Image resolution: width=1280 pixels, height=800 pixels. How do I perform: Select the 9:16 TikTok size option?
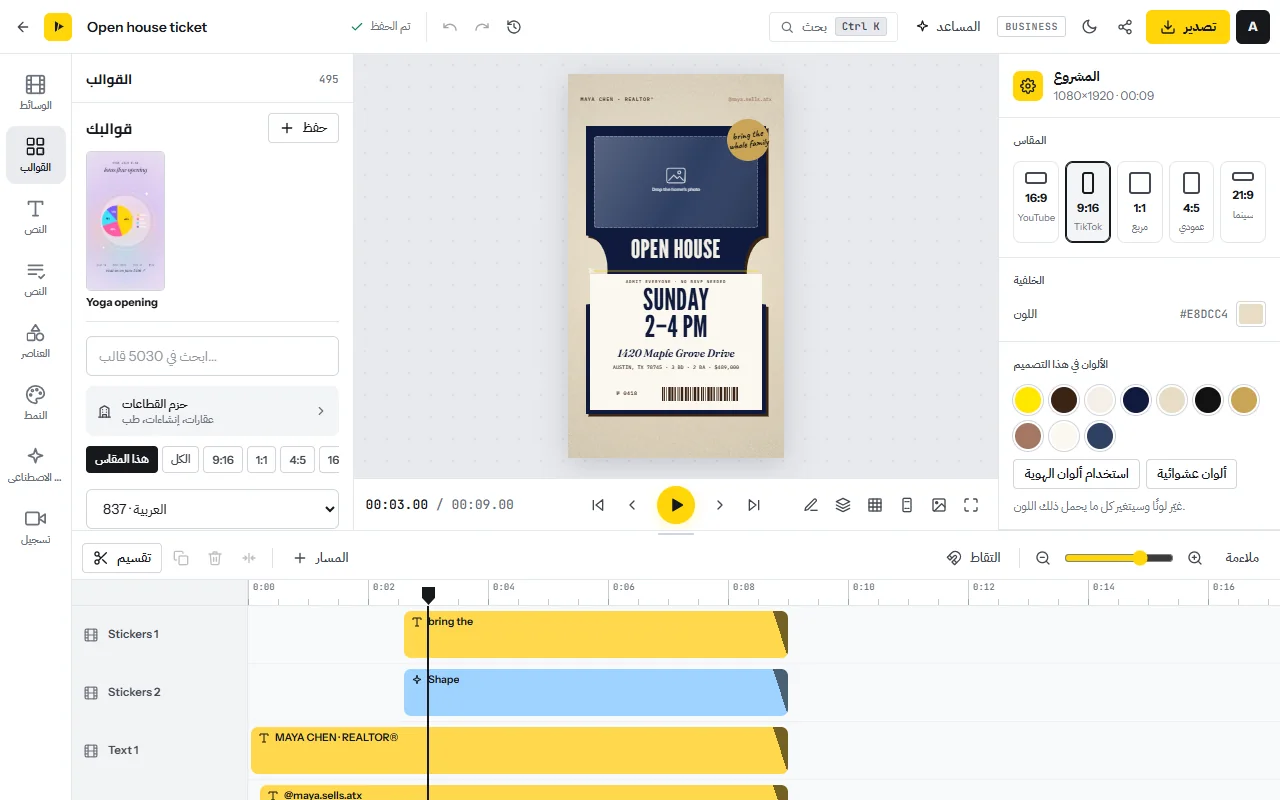click(x=1088, y=202)
